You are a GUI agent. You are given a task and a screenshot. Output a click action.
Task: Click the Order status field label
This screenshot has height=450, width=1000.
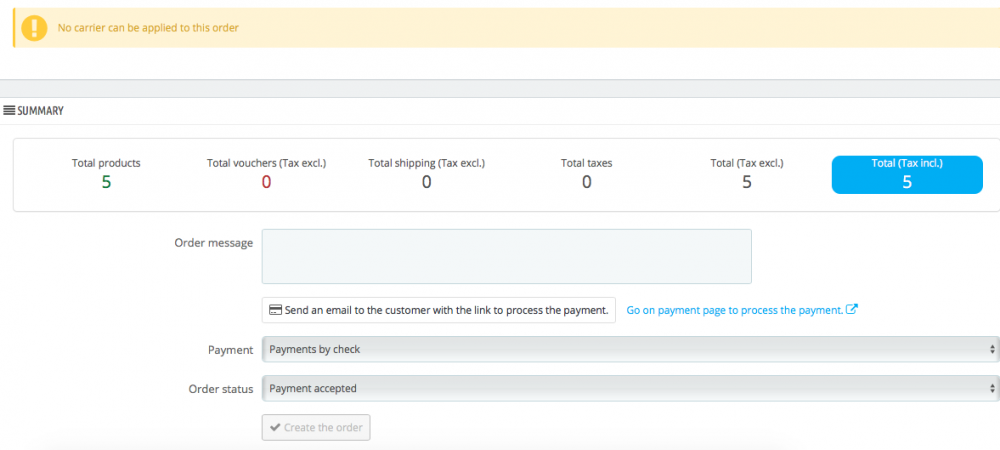(221, 389)
